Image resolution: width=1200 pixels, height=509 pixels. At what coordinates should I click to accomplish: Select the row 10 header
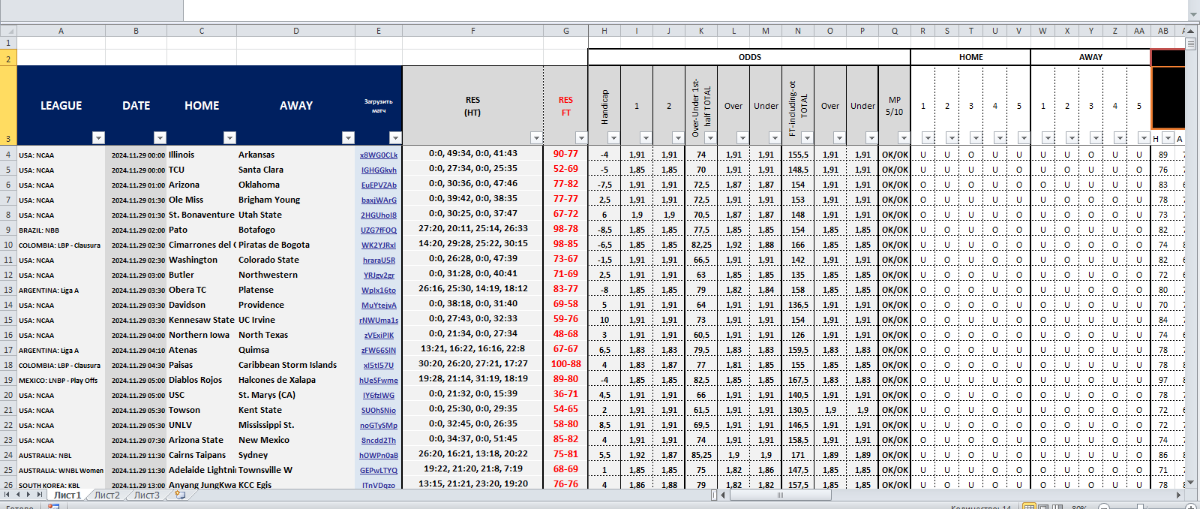tap(8, 244)
